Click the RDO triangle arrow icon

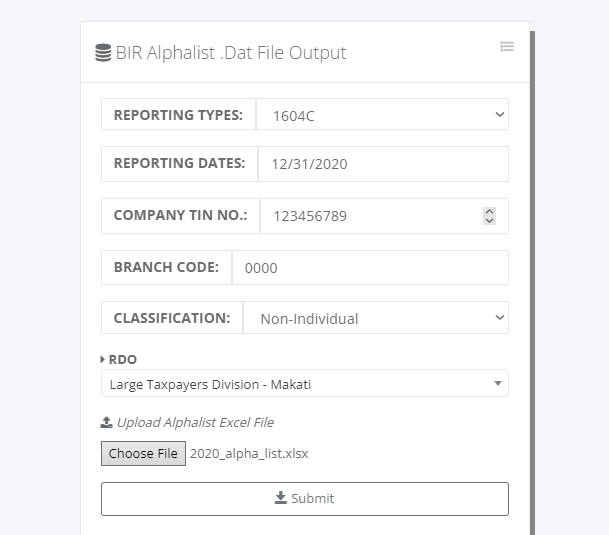click(103, 359)
